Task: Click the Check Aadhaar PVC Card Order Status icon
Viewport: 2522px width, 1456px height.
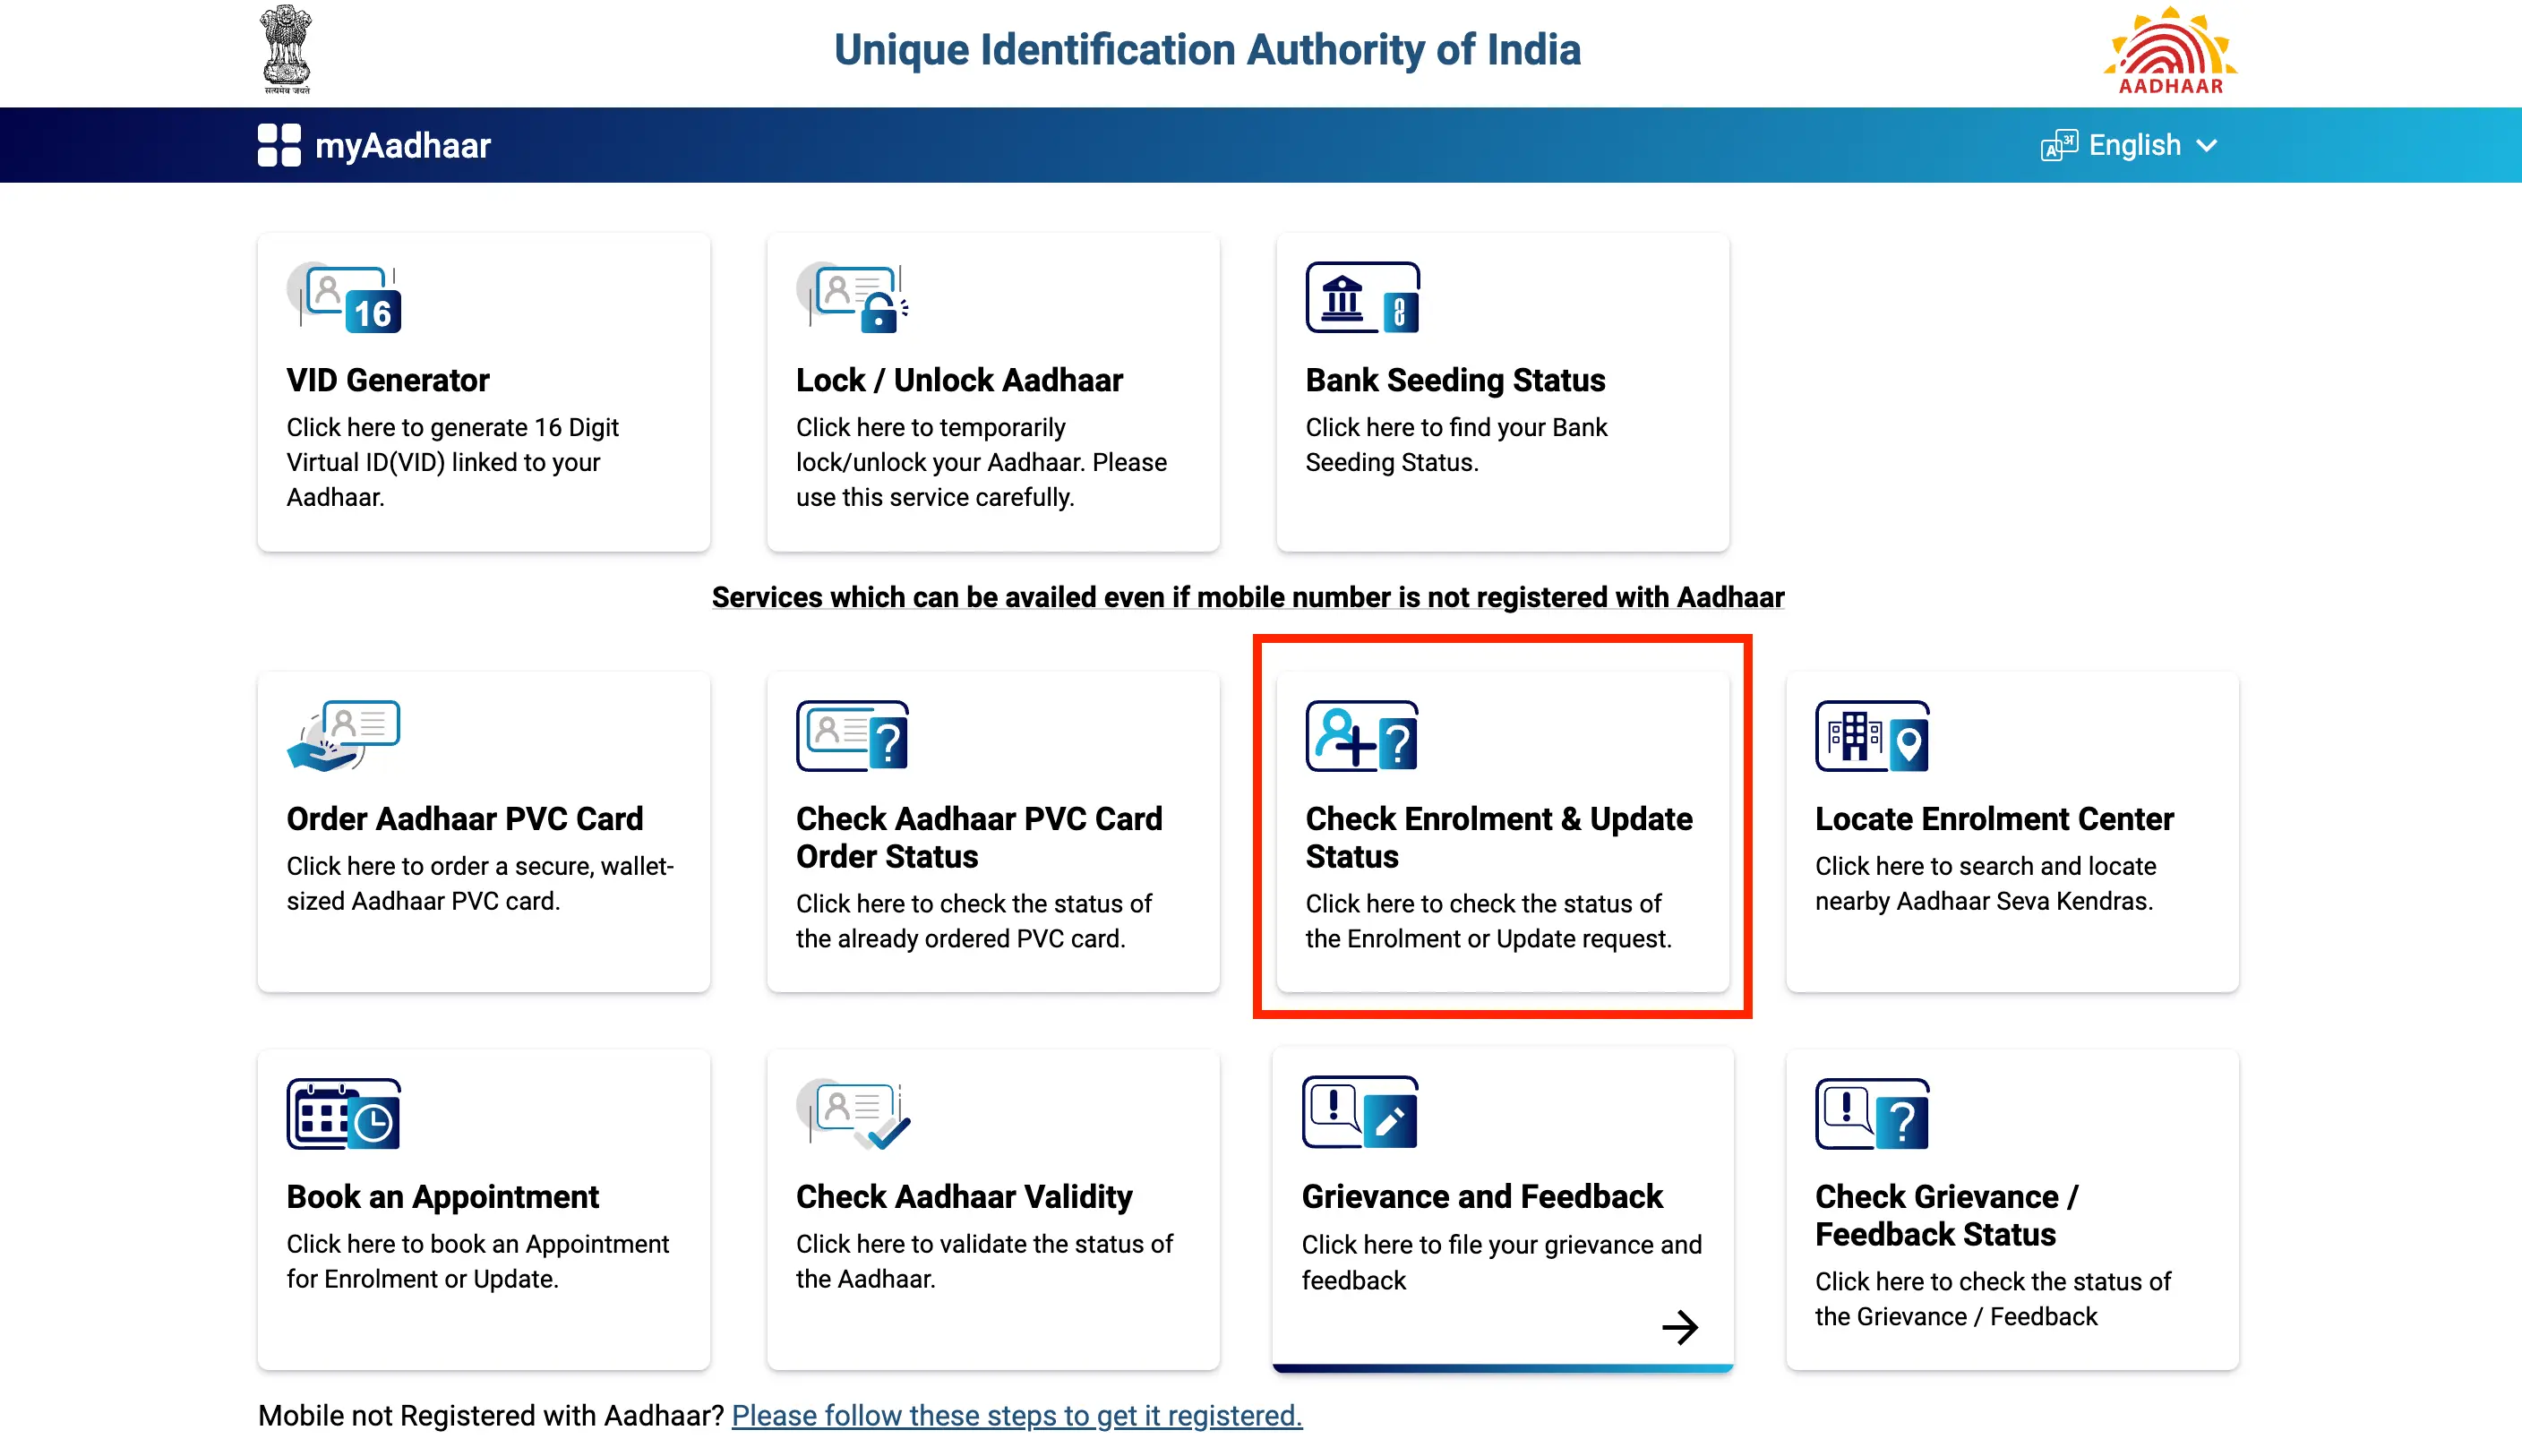Action: coord(853,736)
